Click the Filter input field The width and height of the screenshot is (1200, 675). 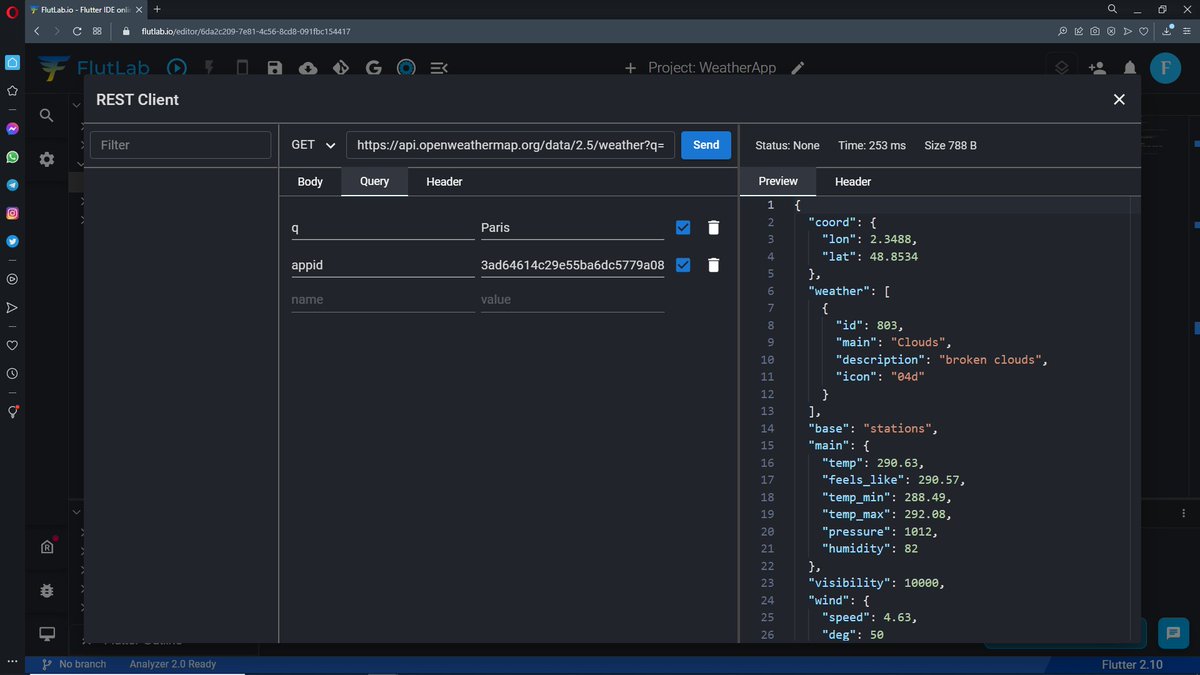click(x=180, y=145)
